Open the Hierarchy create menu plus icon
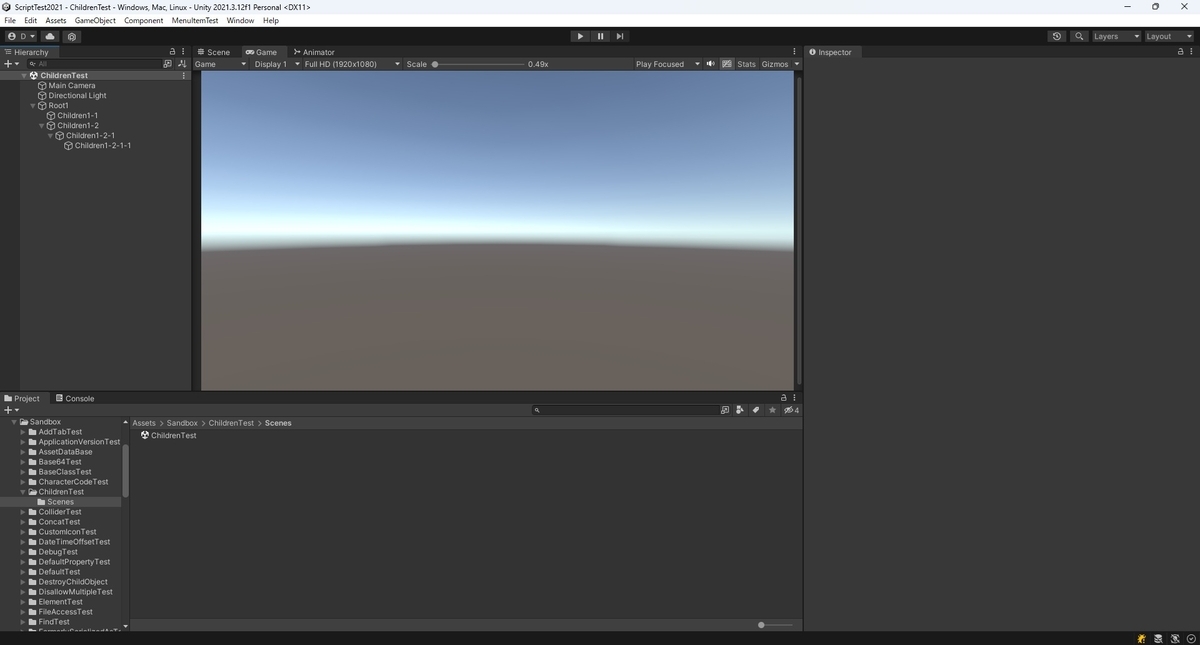 [x=8, y=63]
